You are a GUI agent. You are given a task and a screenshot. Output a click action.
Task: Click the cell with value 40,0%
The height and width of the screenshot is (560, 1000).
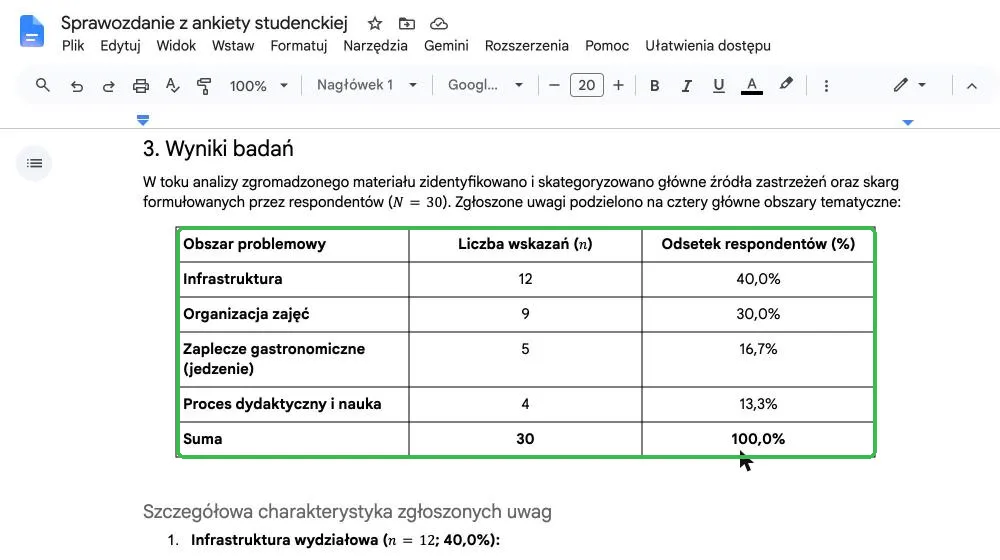tap(758, 279)
